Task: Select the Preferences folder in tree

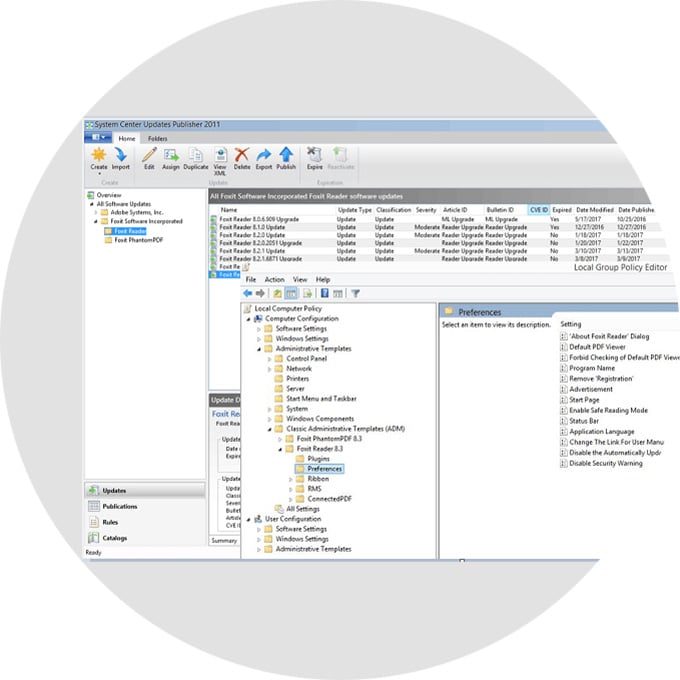Action: pyautogui.click(x=324, y=469)
